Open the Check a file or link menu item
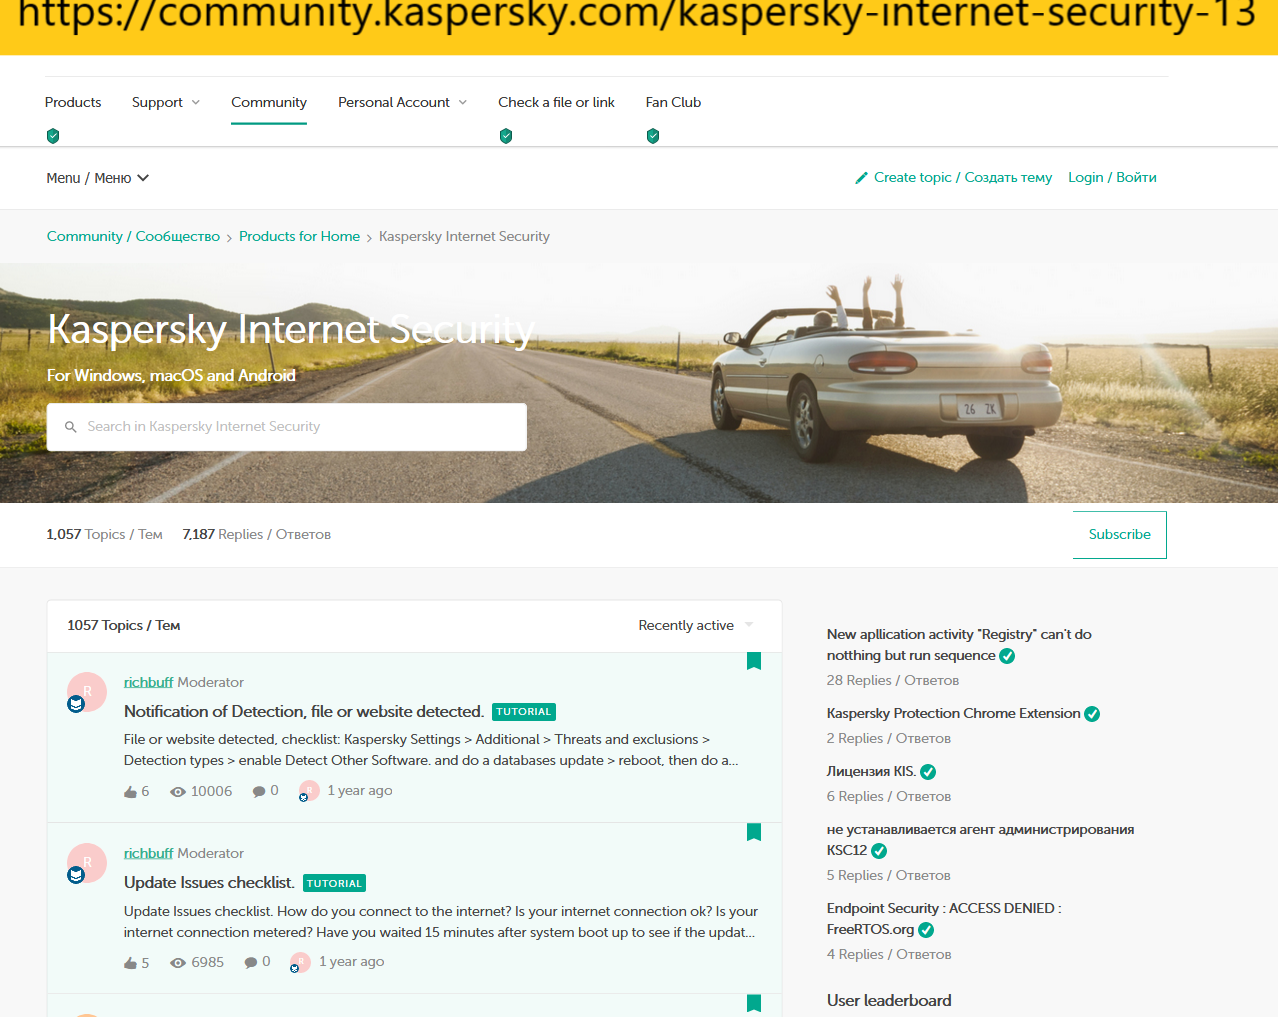1278x1017 pixels. tap(556, 103)
